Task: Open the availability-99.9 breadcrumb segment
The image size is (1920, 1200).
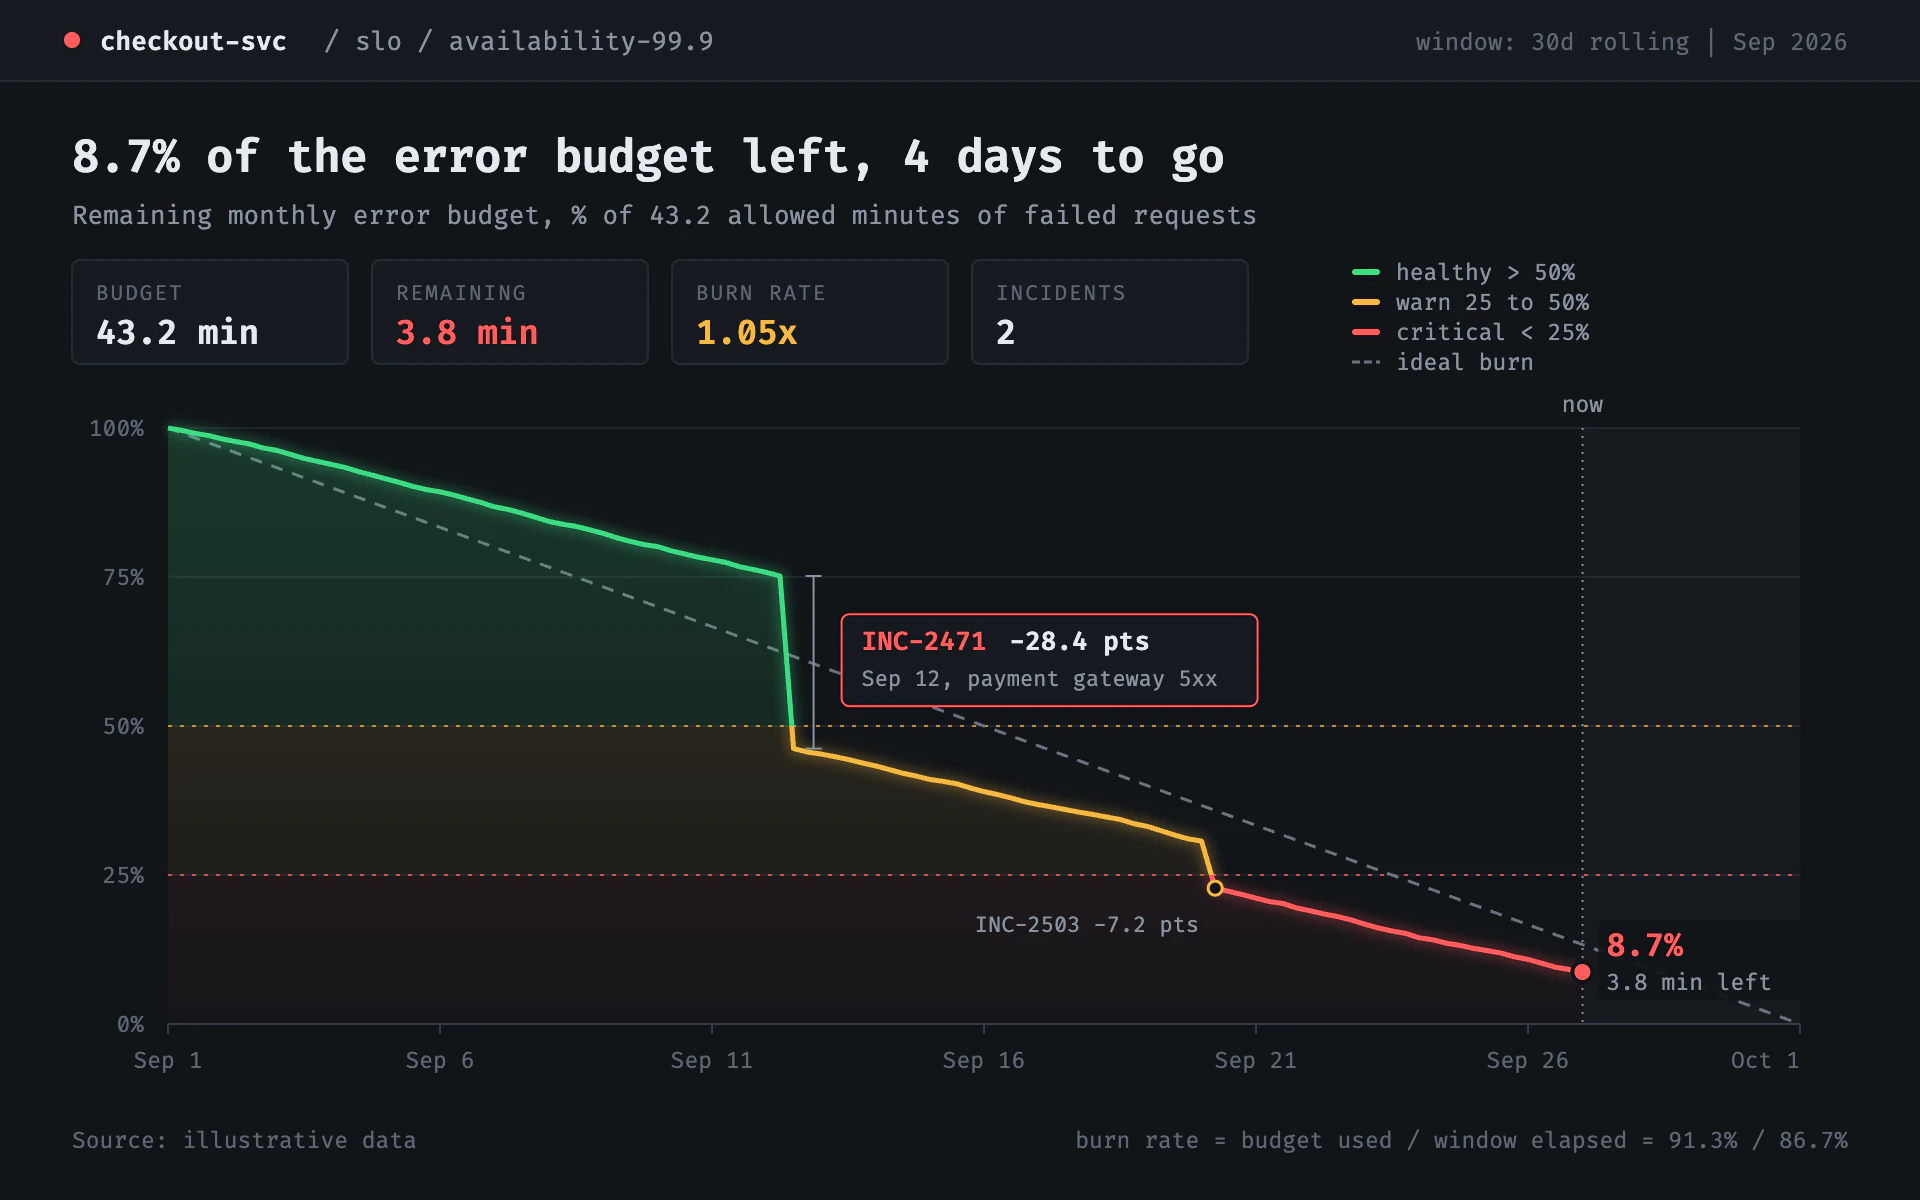Action: (x=581, y=41)
